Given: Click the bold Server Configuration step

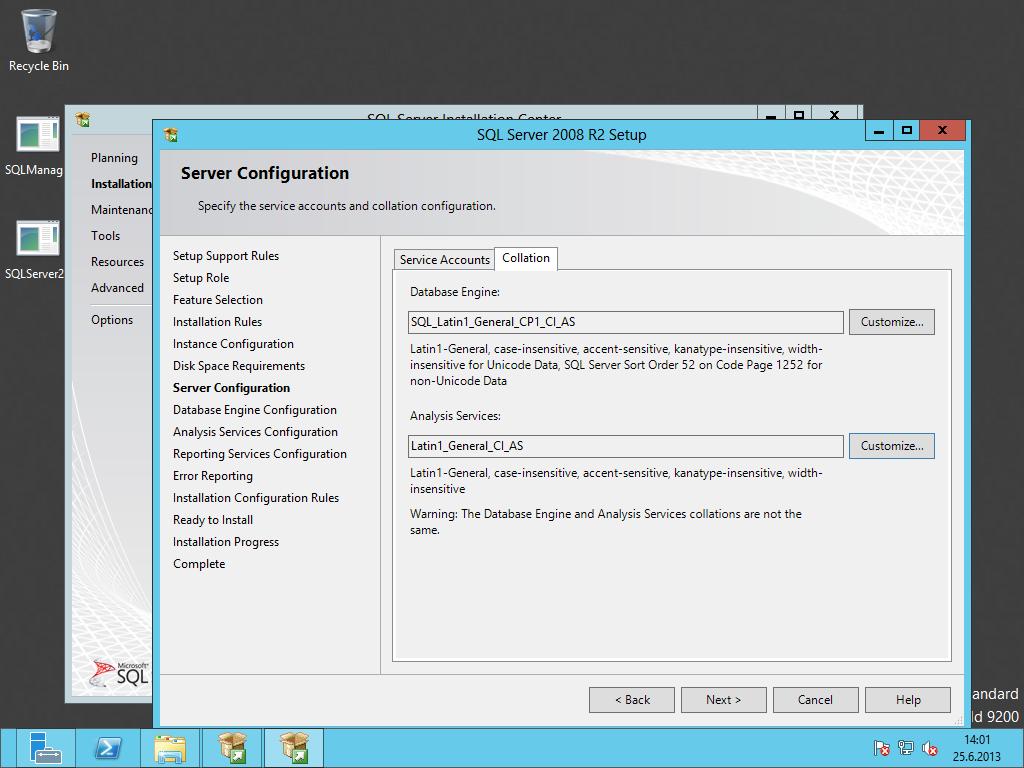Looking at the screenshot, I should (231, 388).
